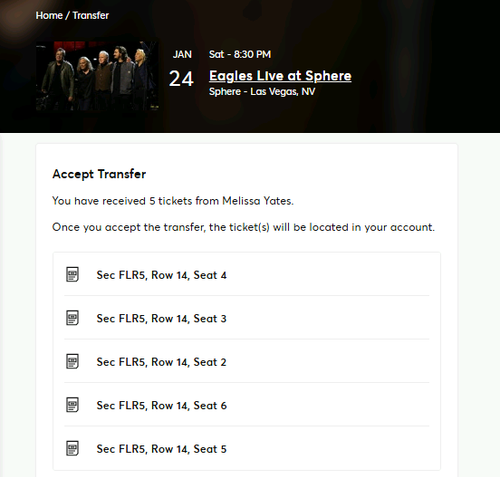The image size is (500, 477).
Task: Click the ticket icon for Seat 4
Action: pos(72,274)
